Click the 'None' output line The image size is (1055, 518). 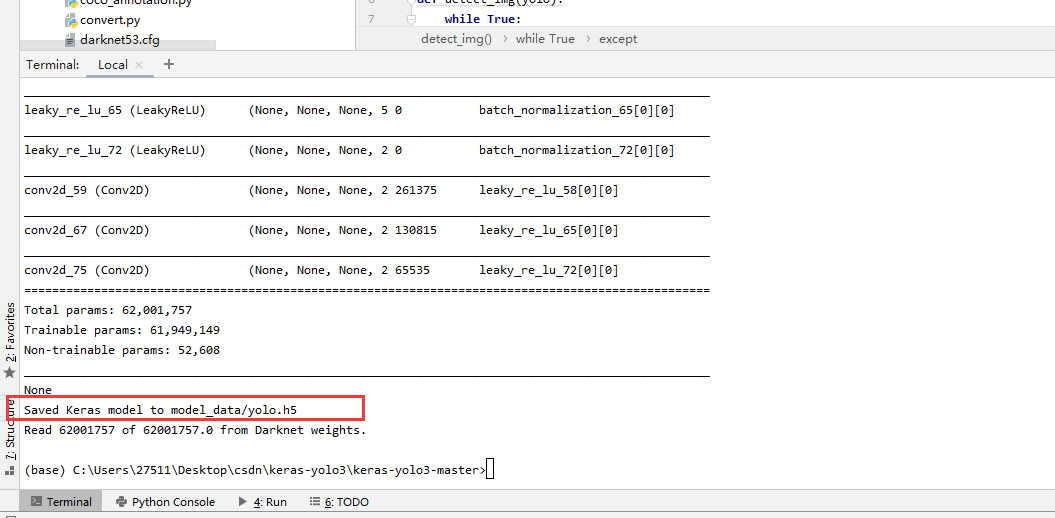click(38, 390)
